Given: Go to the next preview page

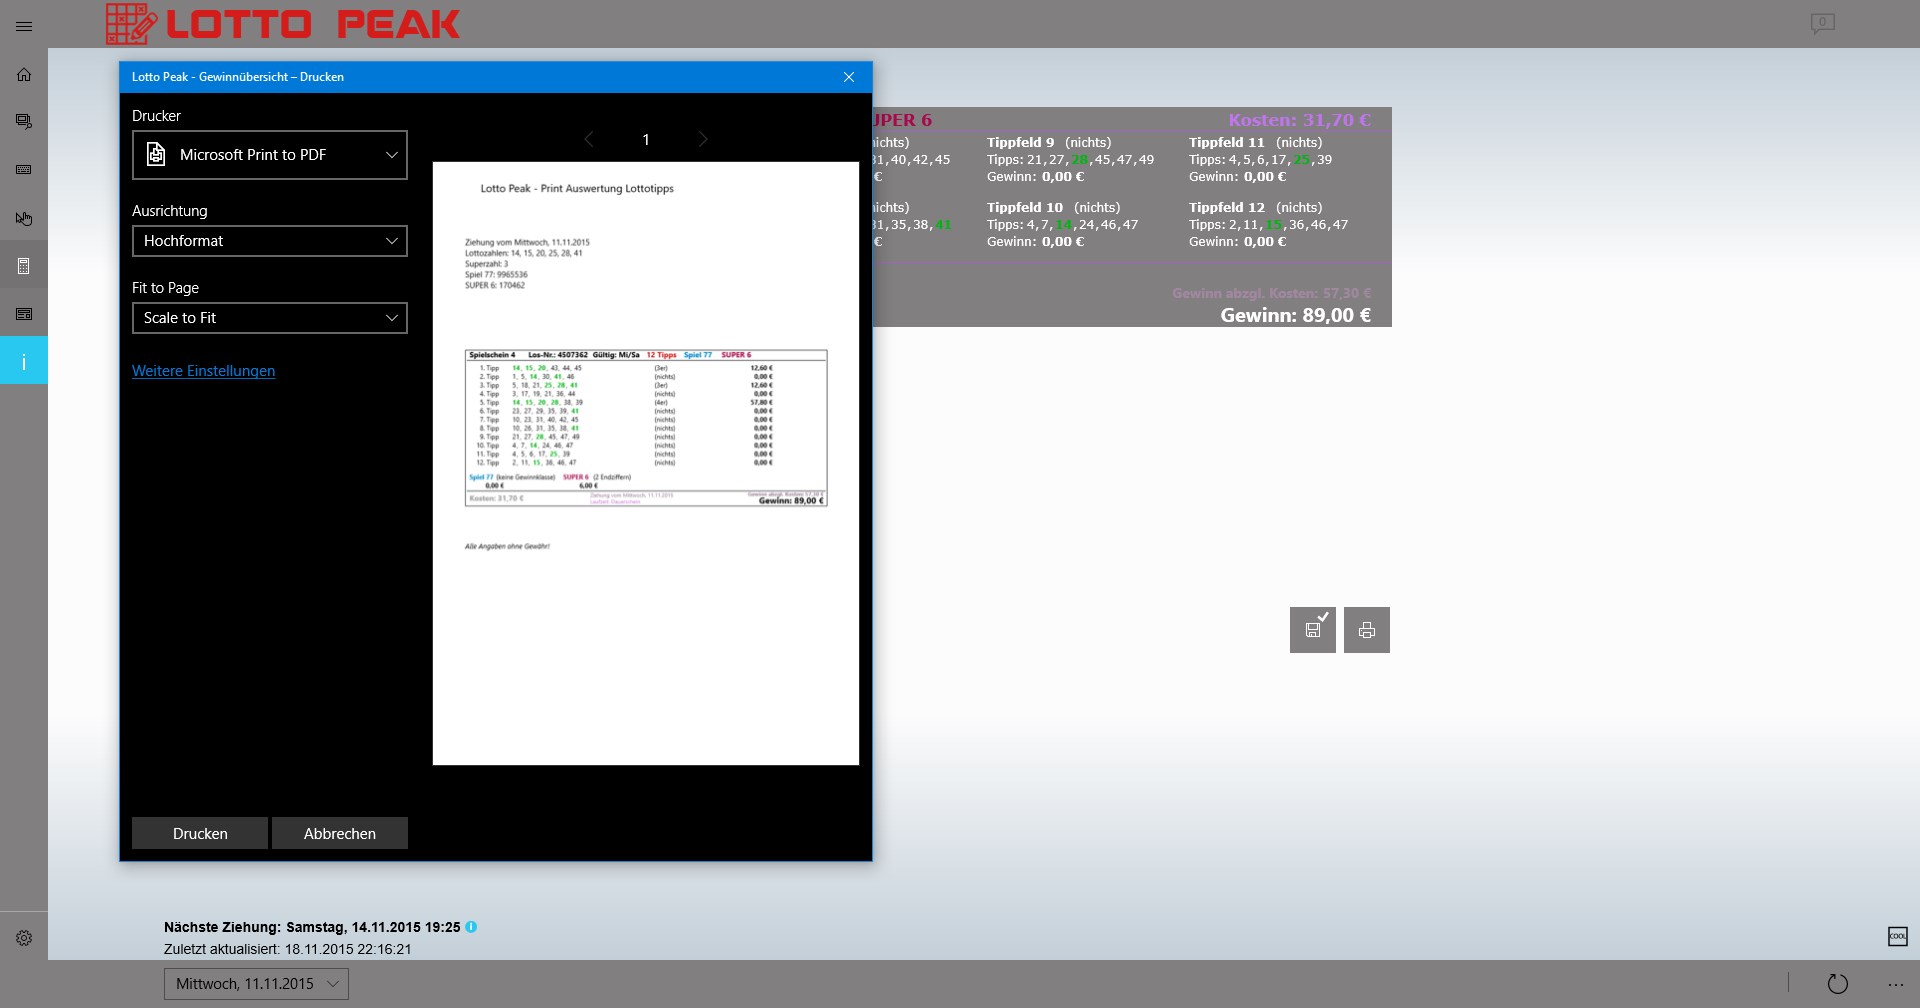Looking at the screenshot, I should coord(703,140).
